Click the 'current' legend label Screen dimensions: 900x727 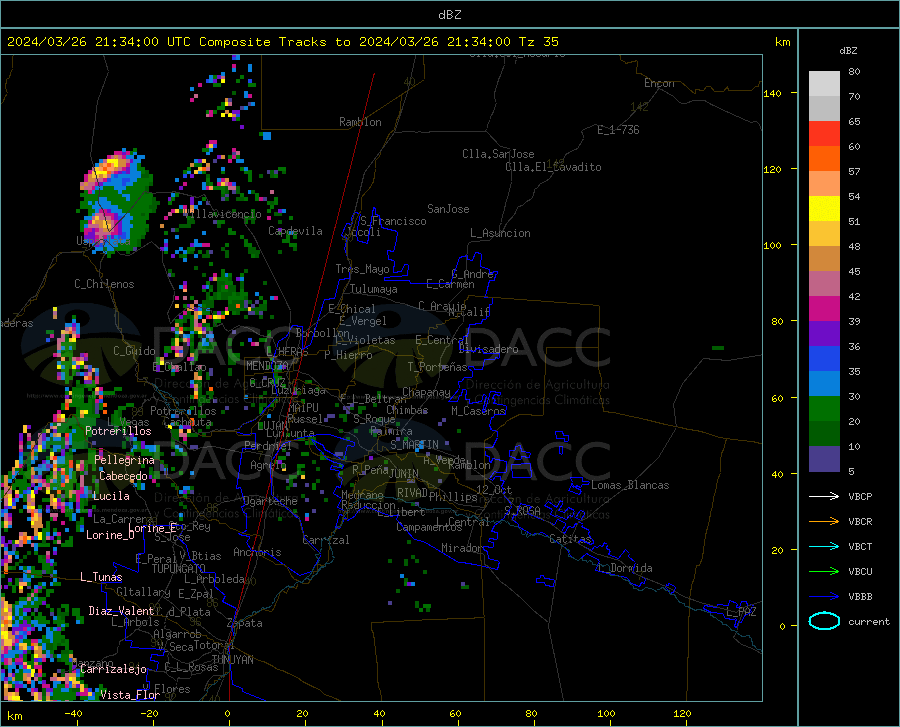(x=868, y=621)
